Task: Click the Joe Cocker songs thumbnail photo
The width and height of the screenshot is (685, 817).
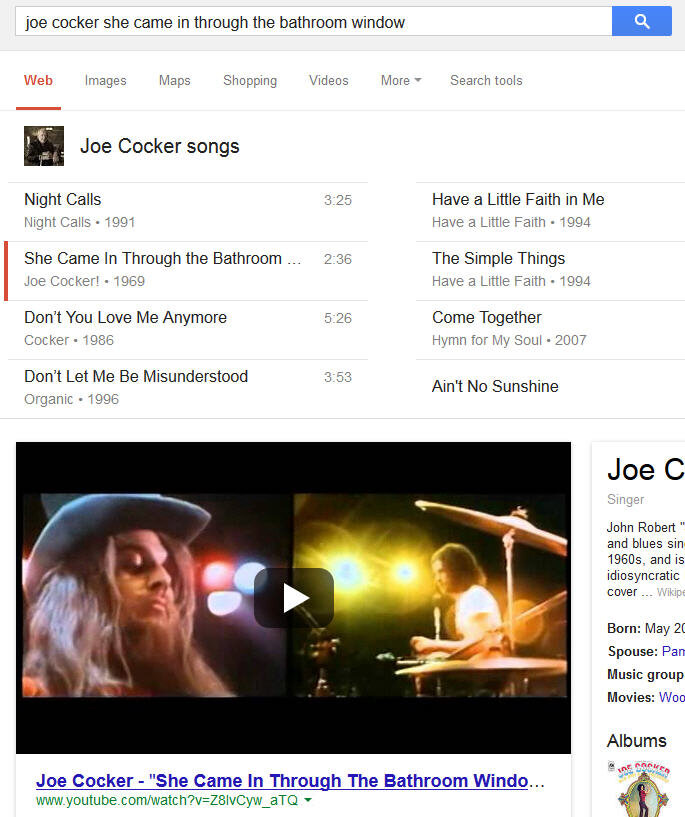Action: 44,146
